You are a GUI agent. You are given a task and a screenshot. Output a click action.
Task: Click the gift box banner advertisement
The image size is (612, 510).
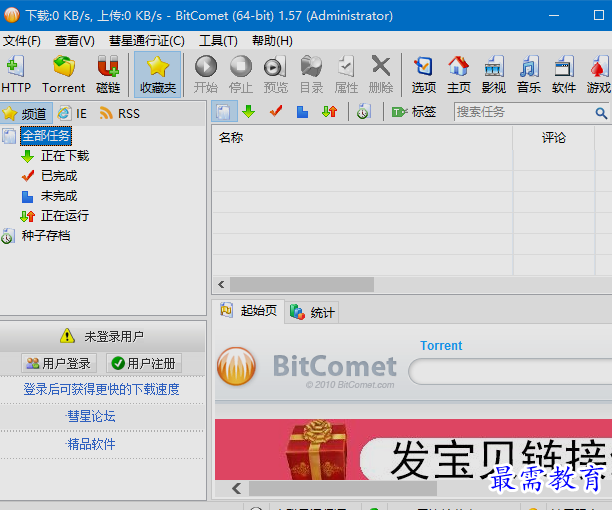[x=413, y=450]
